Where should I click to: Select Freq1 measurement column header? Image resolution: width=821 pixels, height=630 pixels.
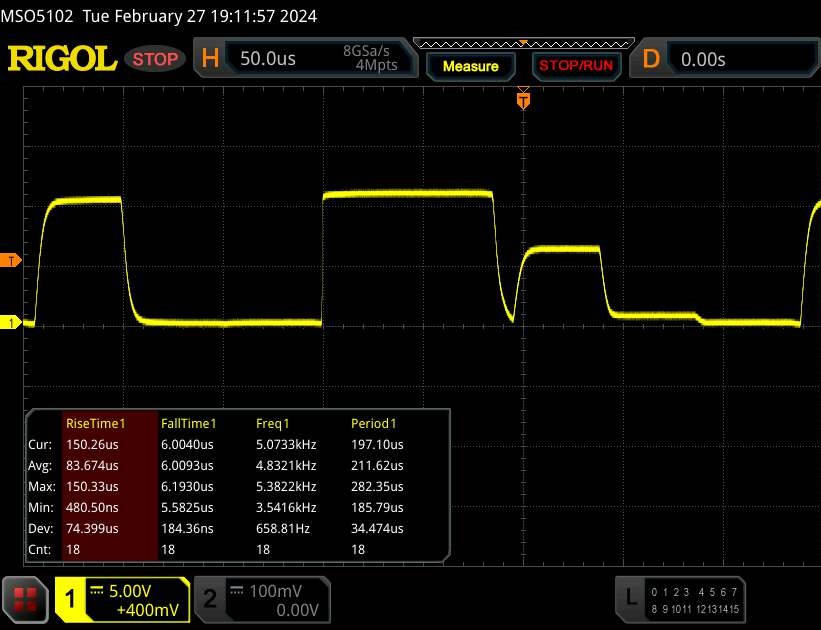(272, 423)
